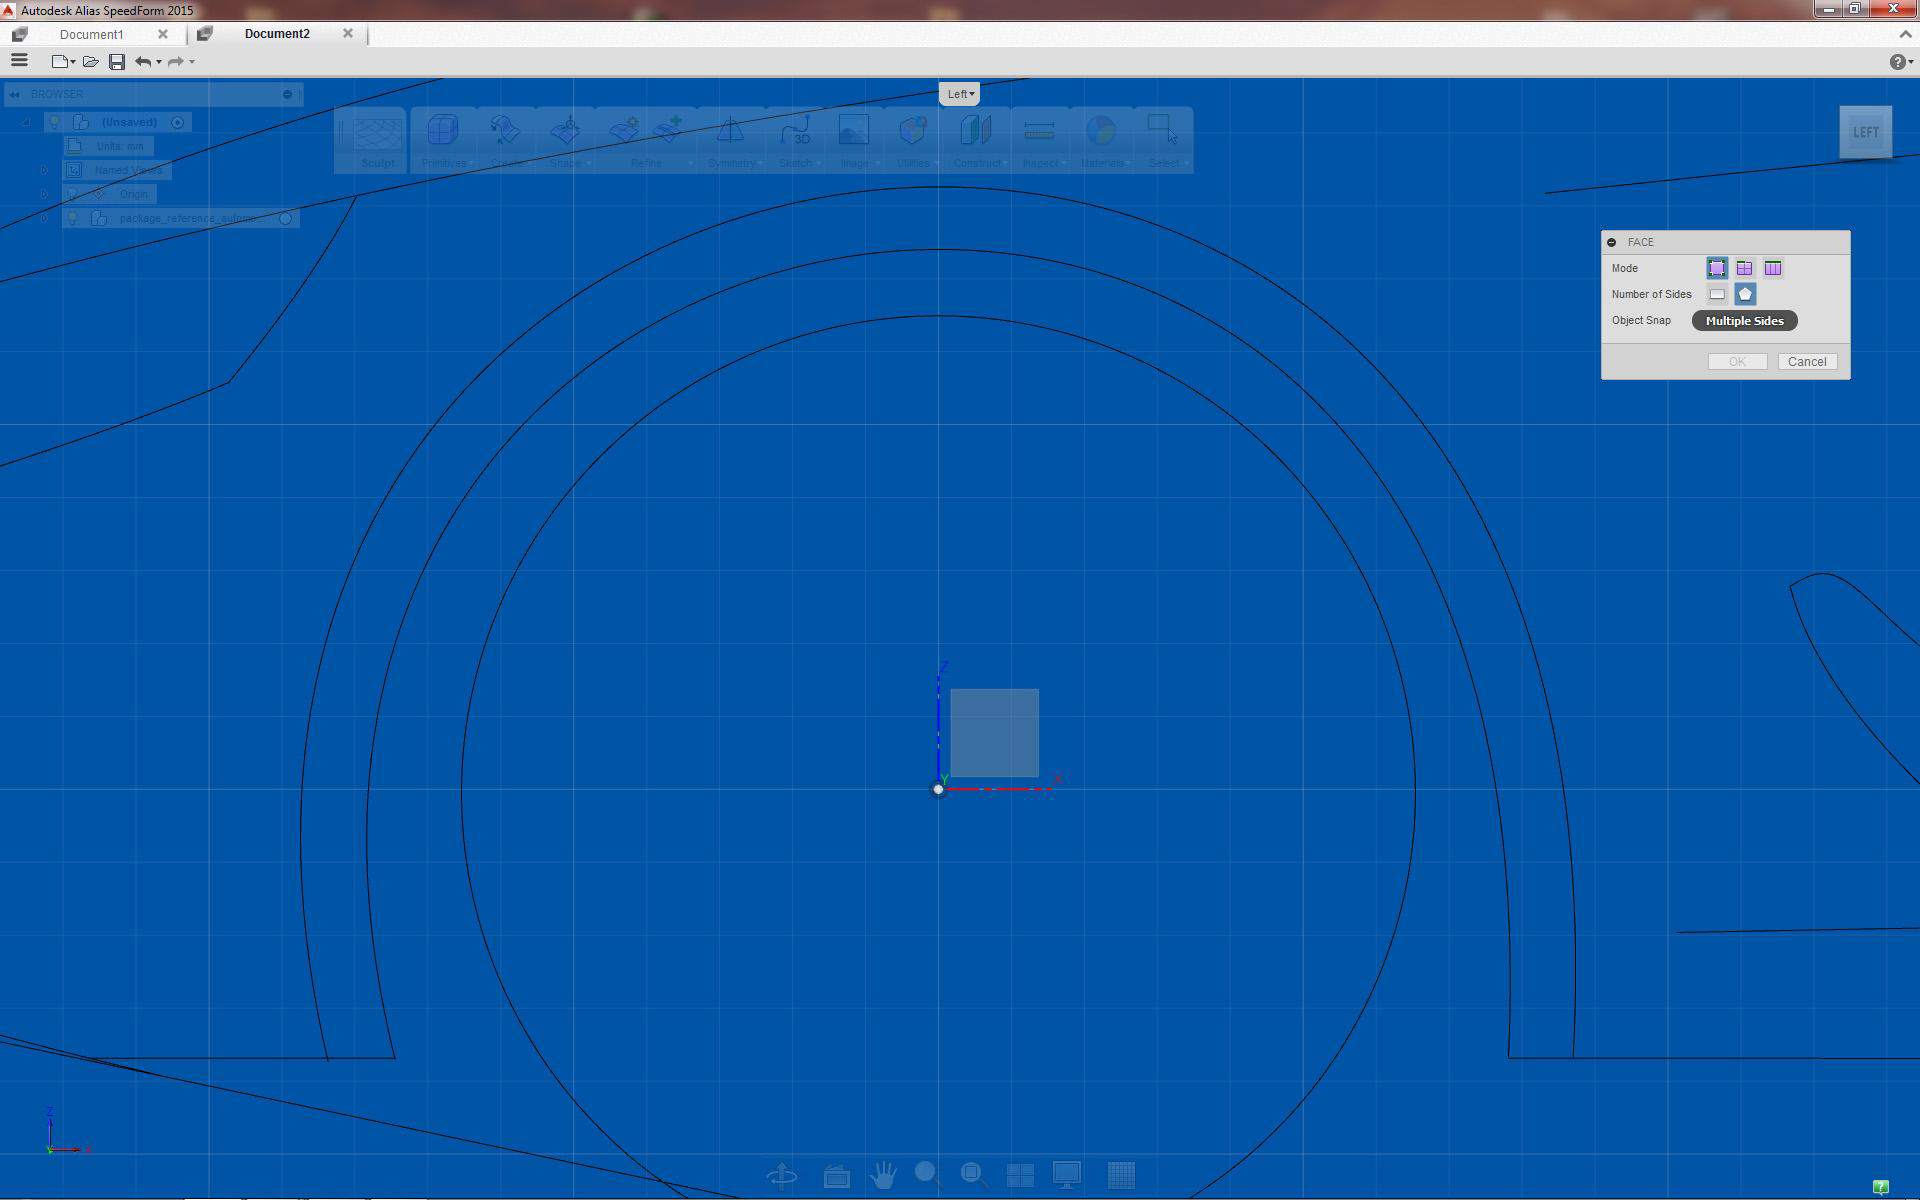Select the Pan hand tool

tap(883, 1175)
